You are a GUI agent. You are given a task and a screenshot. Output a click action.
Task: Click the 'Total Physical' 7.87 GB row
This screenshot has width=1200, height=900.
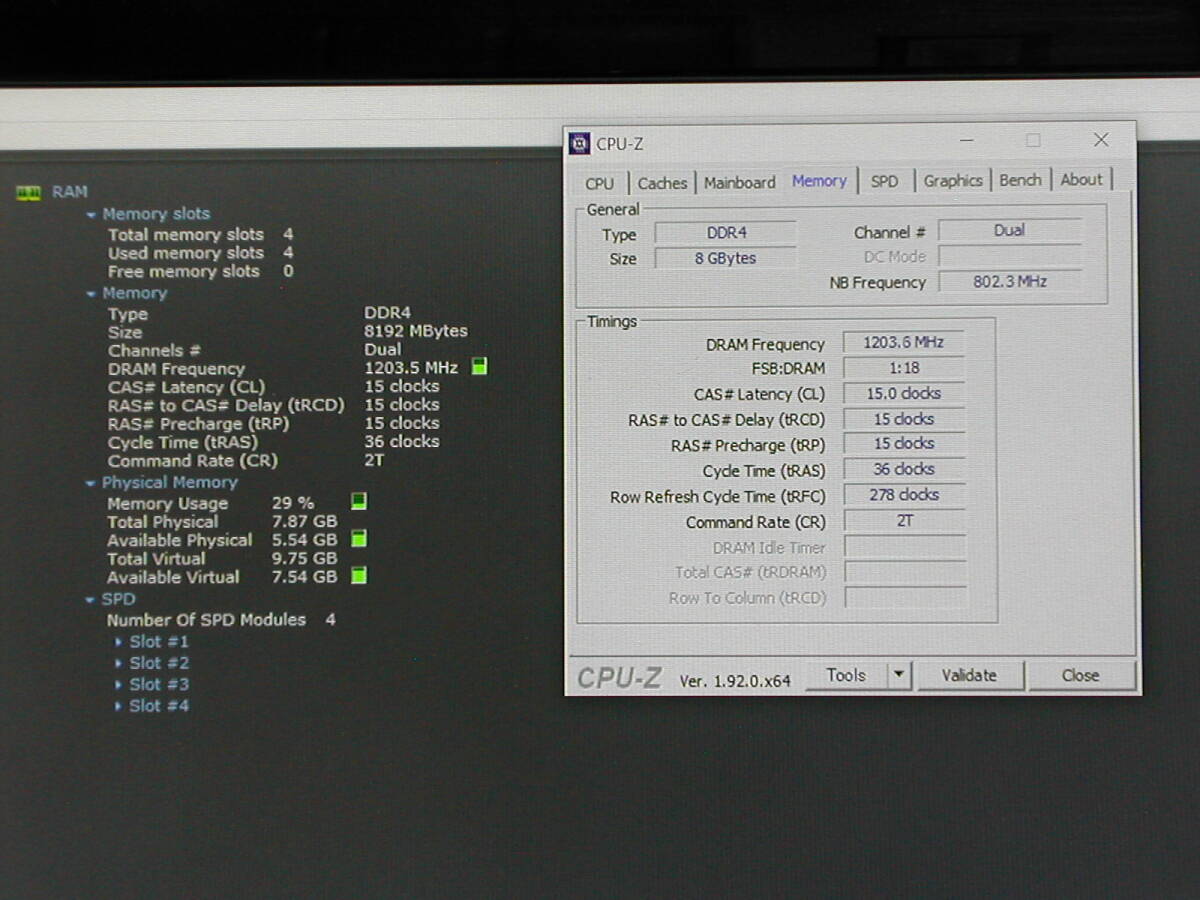[x=222, y=522]
